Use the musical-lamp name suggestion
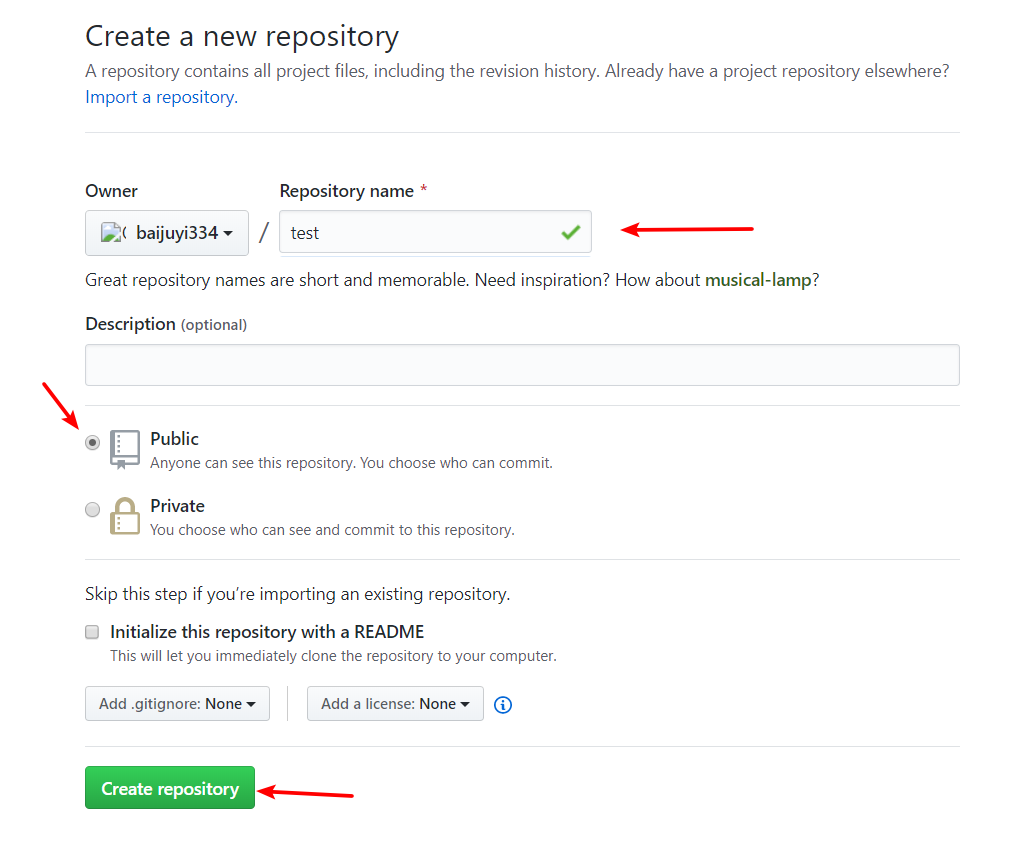This screenshot has height=842, width=1009. 758,280
